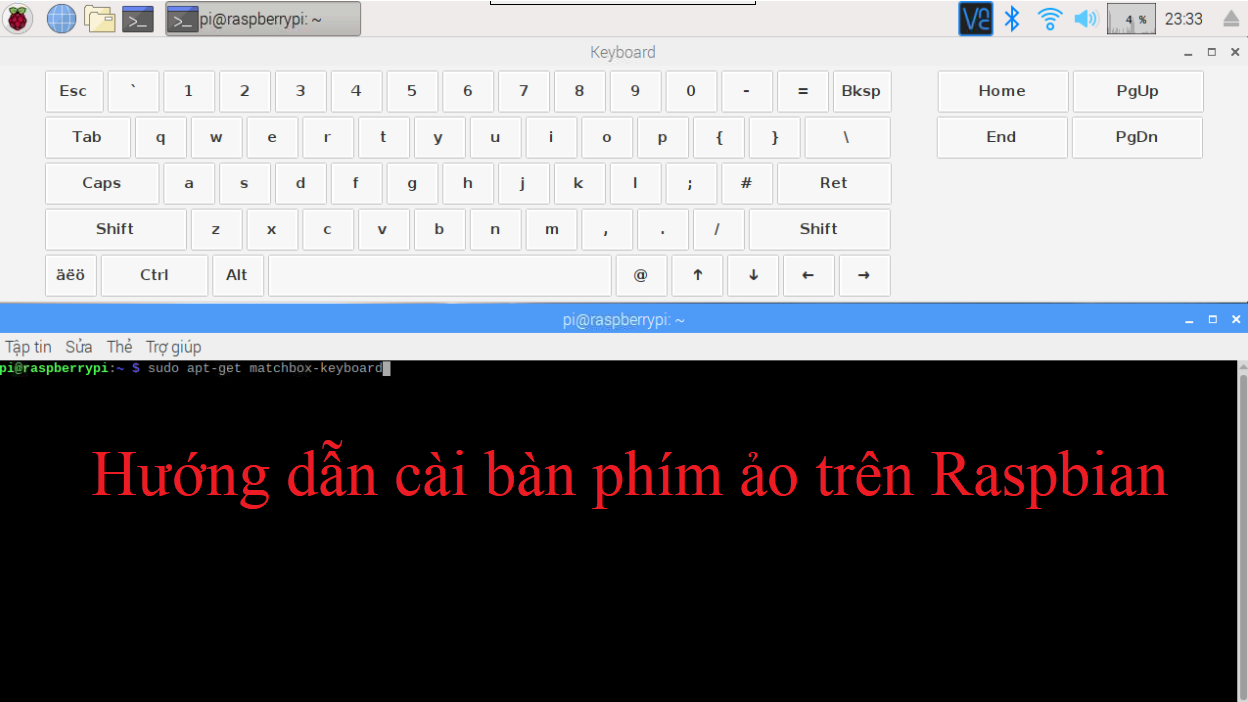Tap the Bksp key
This screenshot has height=702, width=1248.
[861, 91]
